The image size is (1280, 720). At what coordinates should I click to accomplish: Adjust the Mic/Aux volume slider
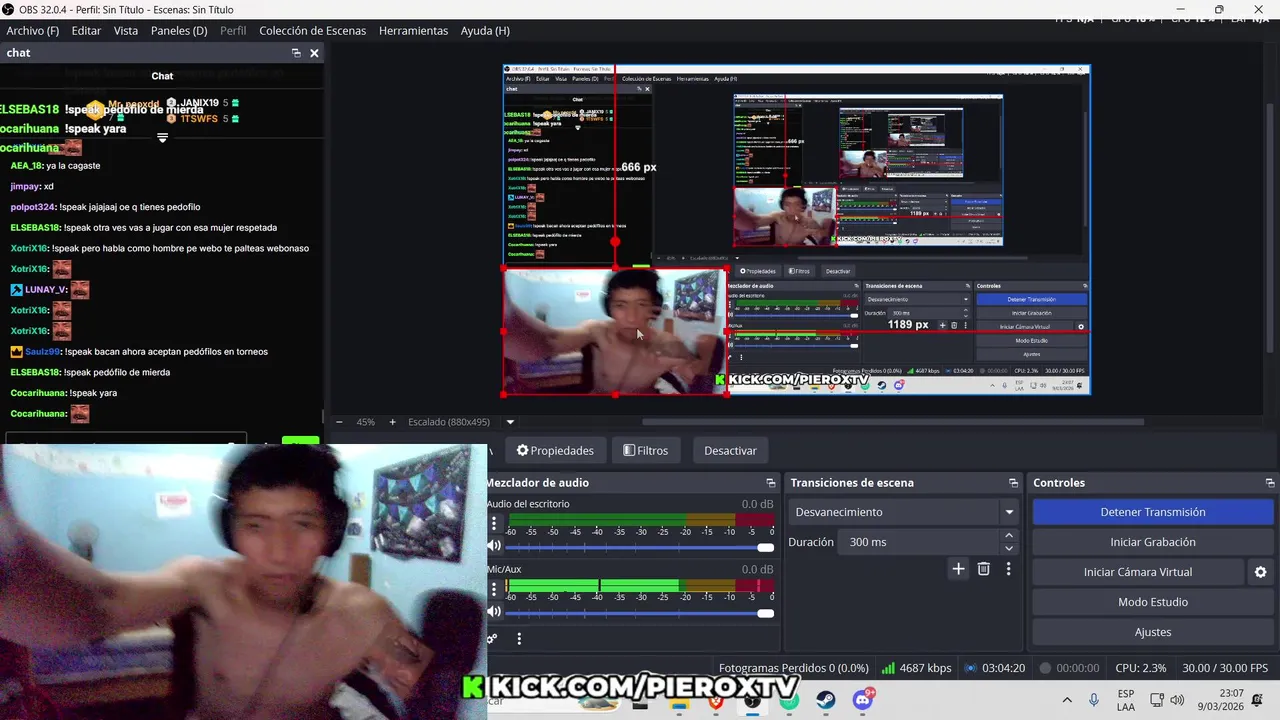click(x=638, y=612)
